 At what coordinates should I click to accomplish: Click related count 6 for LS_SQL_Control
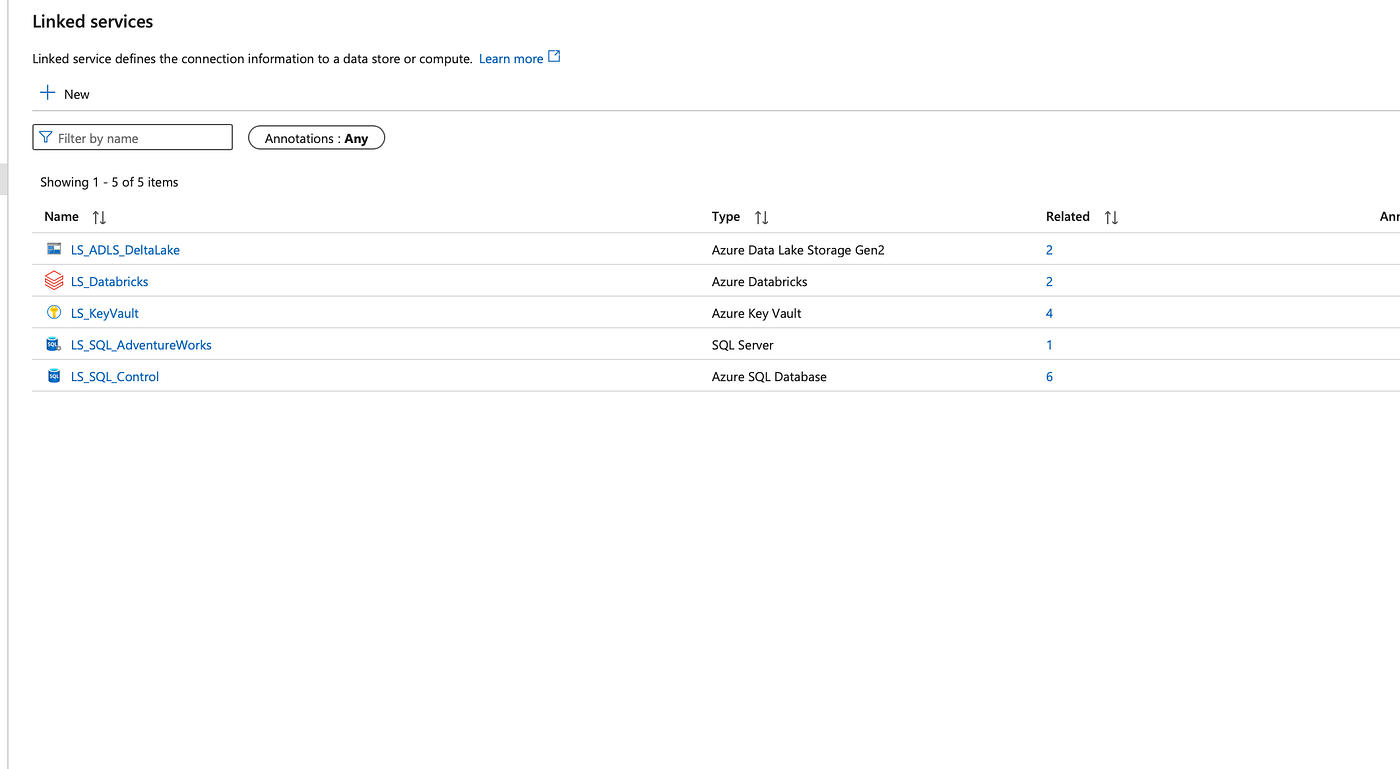1049,377
